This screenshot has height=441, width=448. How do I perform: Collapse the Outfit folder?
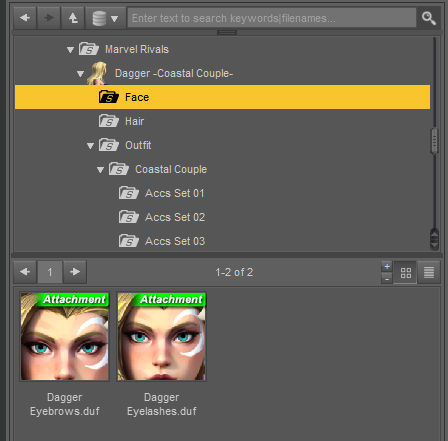coord(90,146)
